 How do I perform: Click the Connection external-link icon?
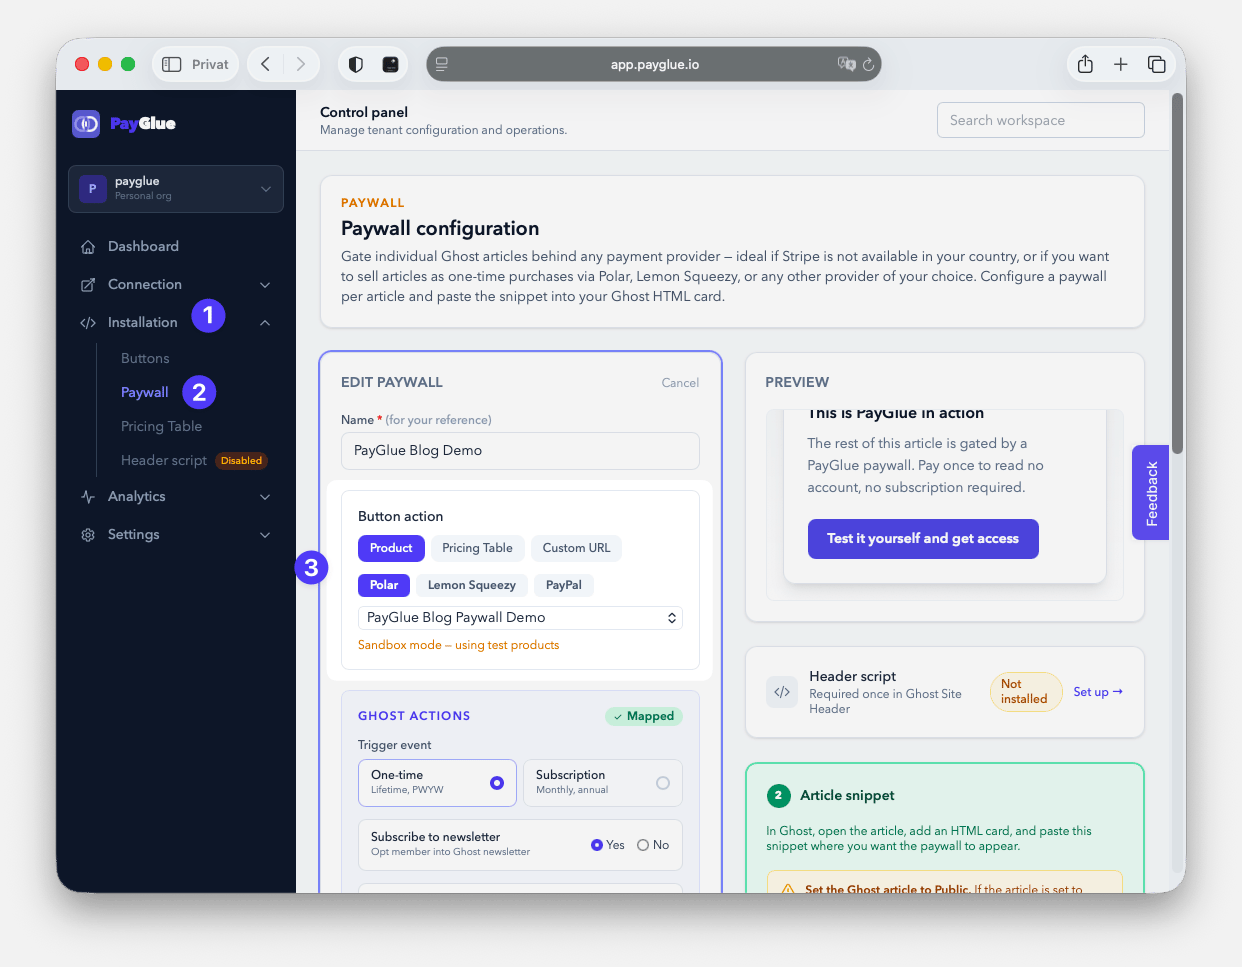(88, 285)
